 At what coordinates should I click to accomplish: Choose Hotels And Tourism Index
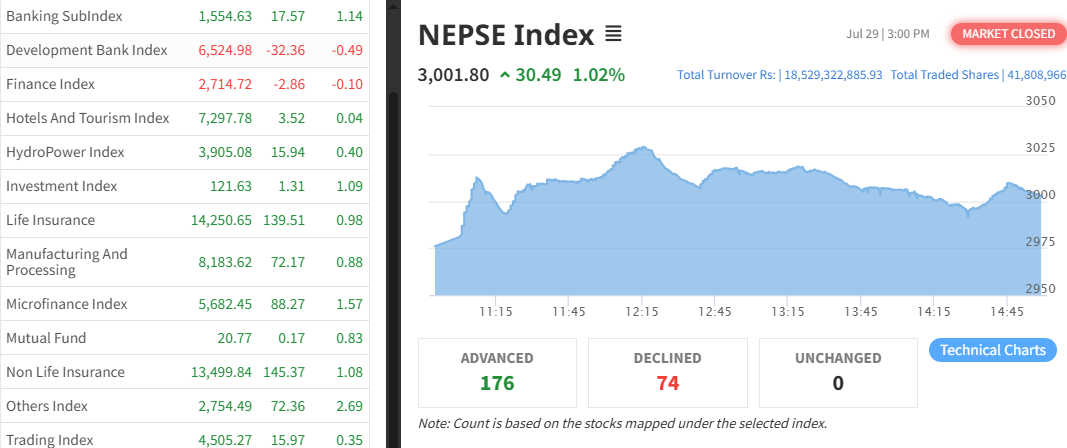tap(184, 118)
